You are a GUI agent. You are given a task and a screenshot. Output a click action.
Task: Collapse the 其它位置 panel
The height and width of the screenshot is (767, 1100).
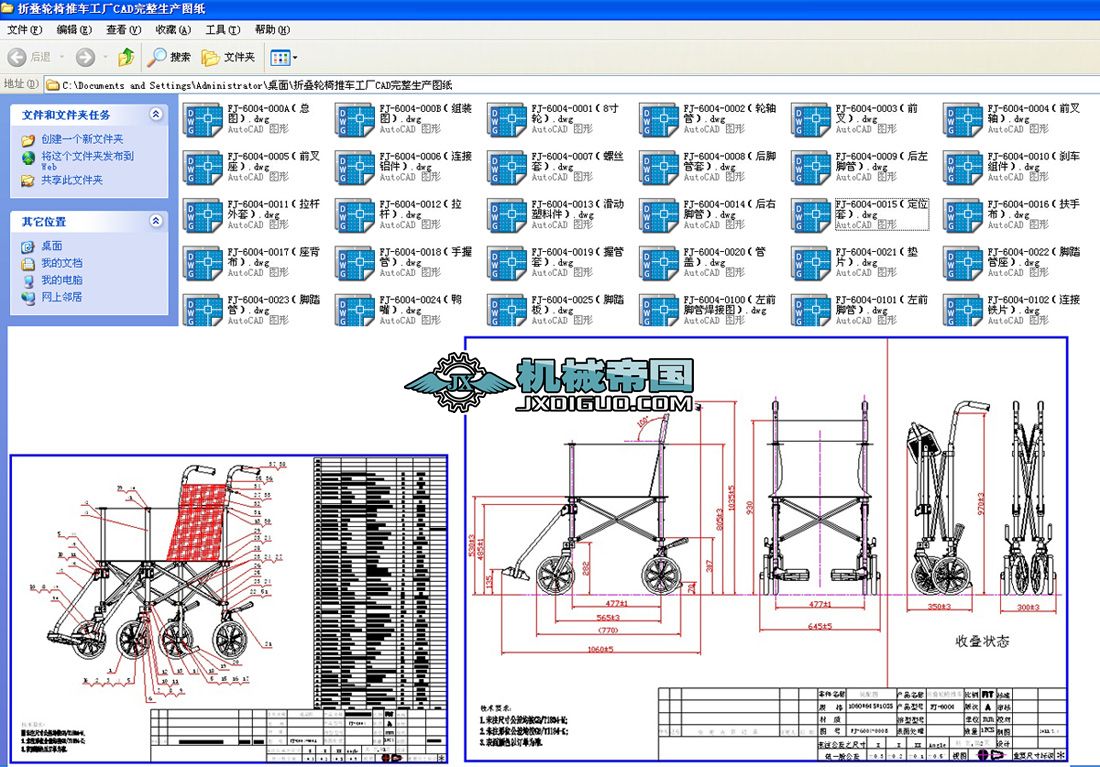156,221
